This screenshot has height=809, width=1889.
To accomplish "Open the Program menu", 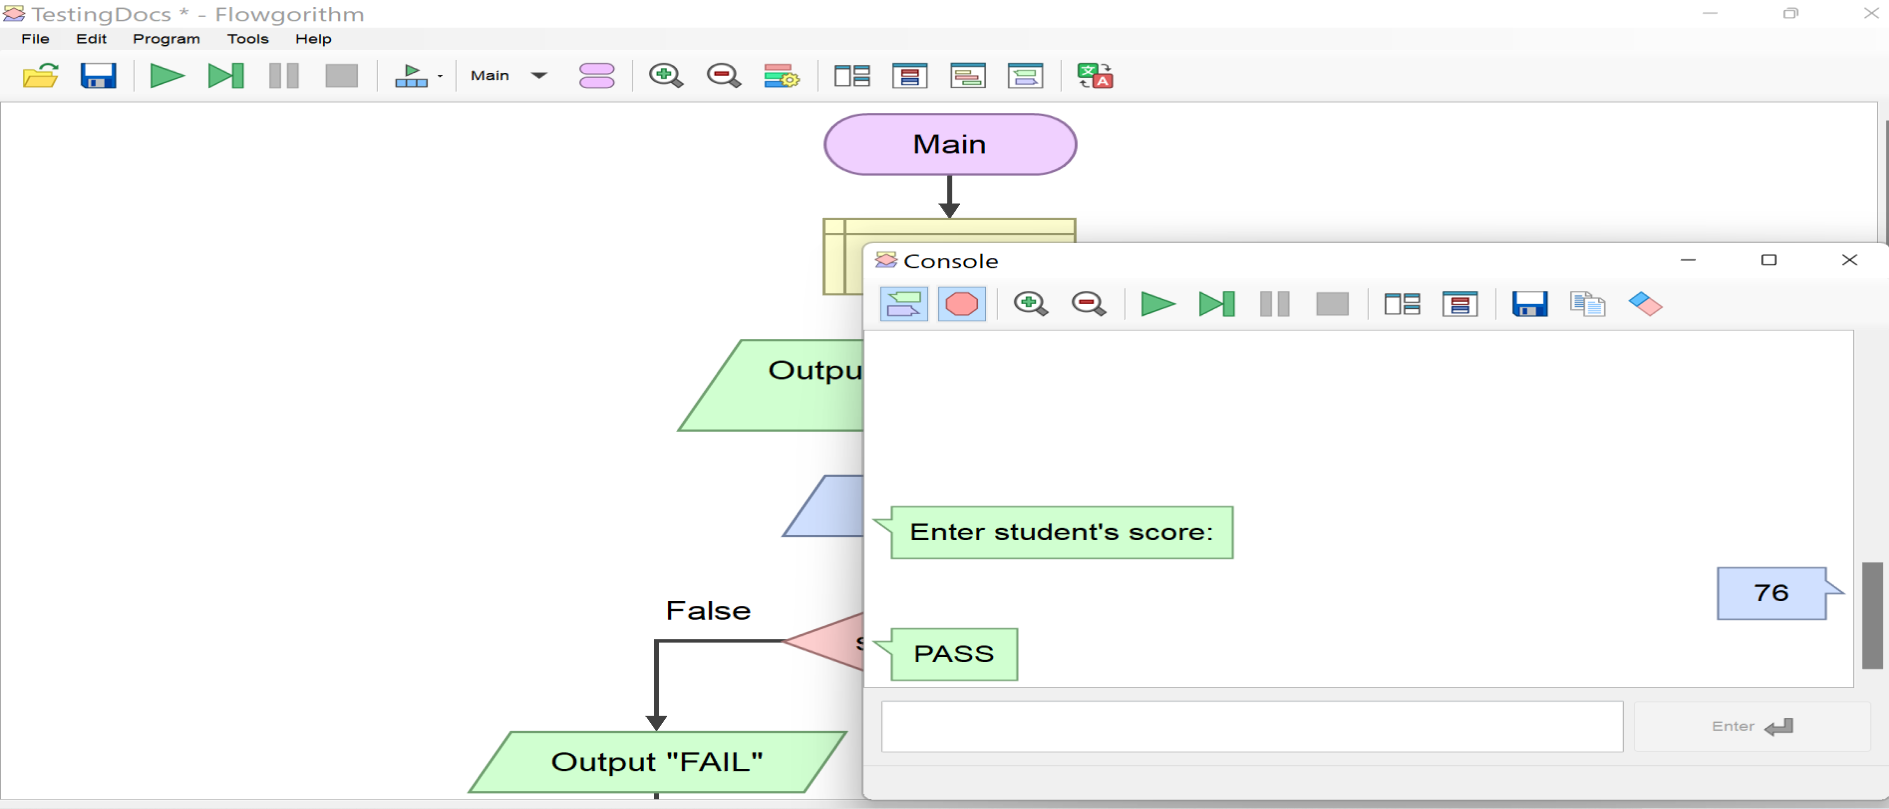I will point(166,39).
